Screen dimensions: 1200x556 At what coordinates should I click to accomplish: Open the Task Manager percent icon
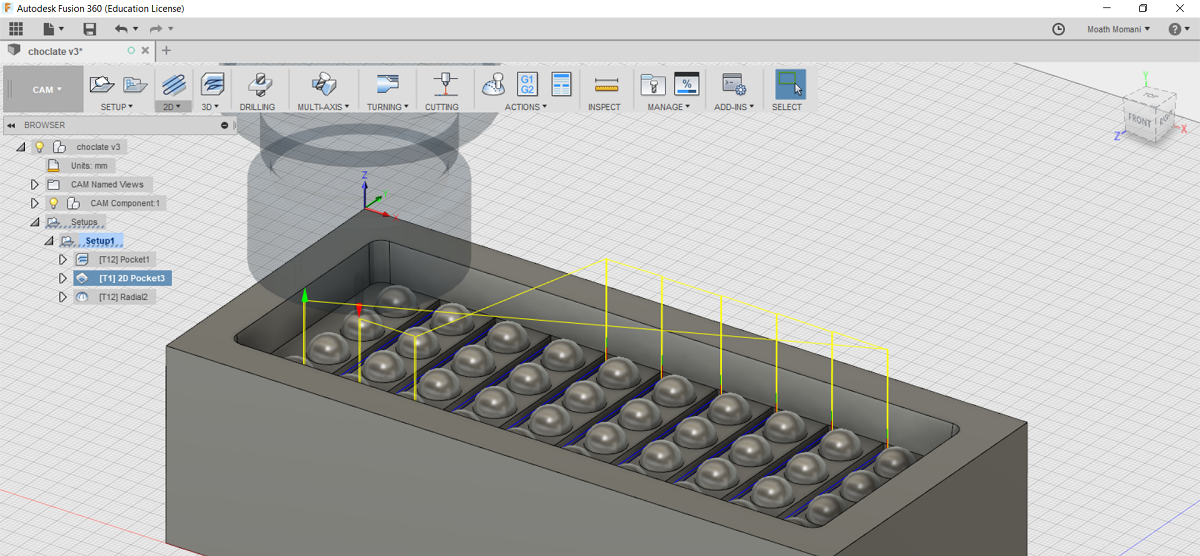687,85
